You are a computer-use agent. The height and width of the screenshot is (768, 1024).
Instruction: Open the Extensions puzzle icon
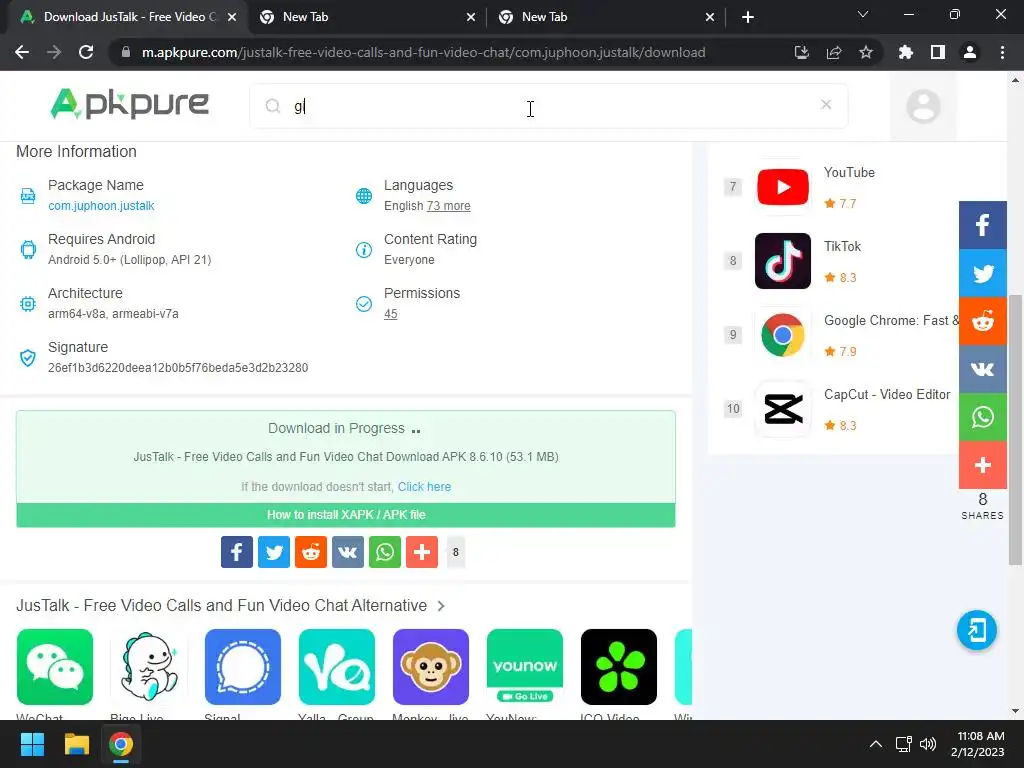pos(906,52)
